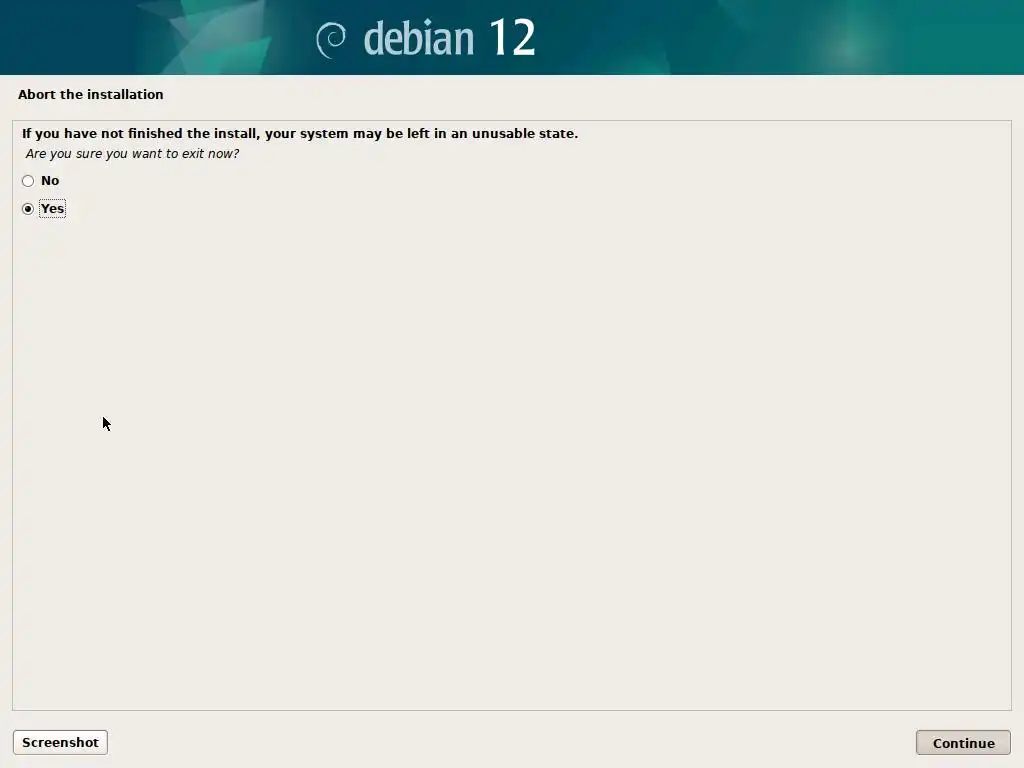Click the word "installation" in the page title
Image resolution: width=1024 pixels, height=768 pixels.
[124, 95]
